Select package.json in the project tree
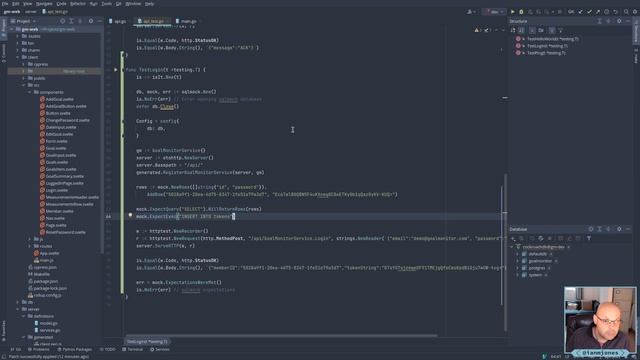The height and width of the screenshot is (360, 640). 43,281
